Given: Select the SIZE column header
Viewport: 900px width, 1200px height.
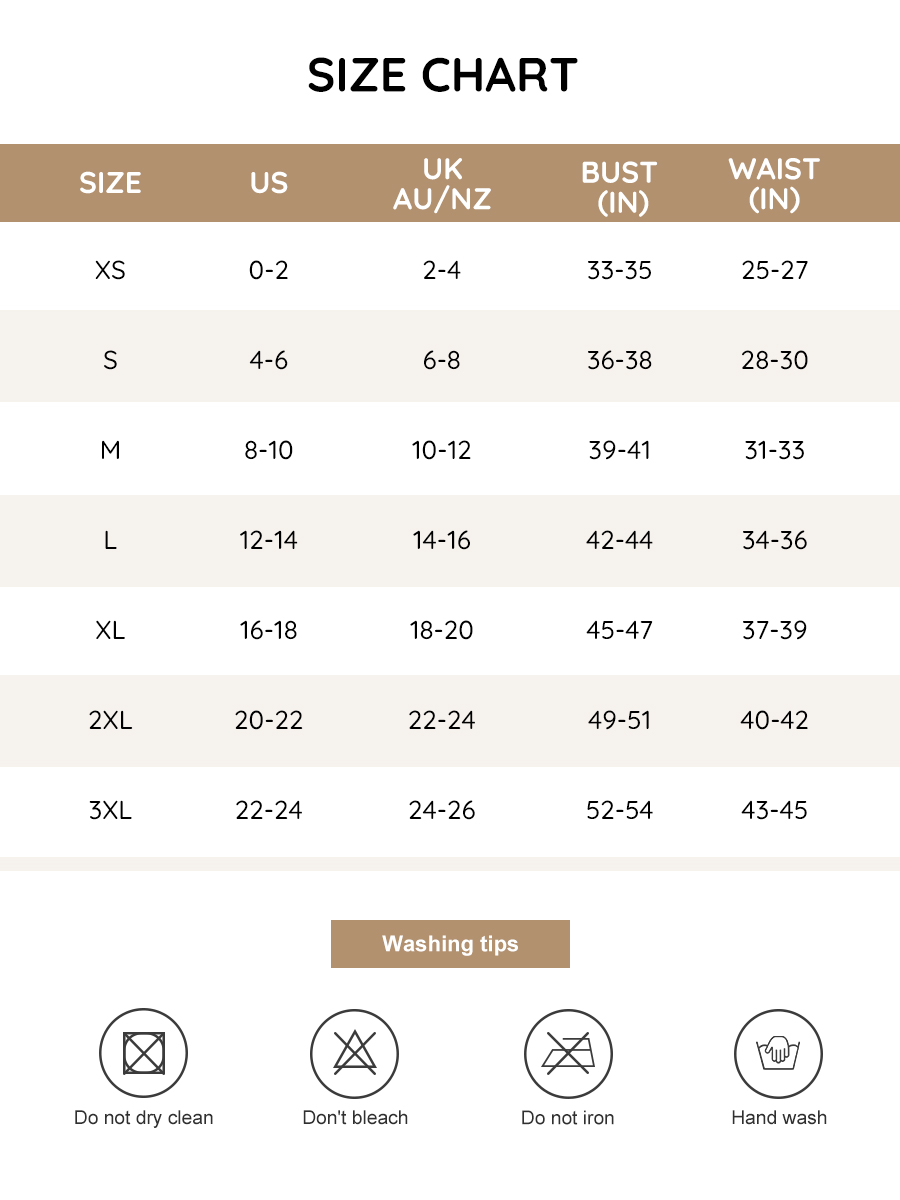Looking at the screenshot, I should (110, 183).
